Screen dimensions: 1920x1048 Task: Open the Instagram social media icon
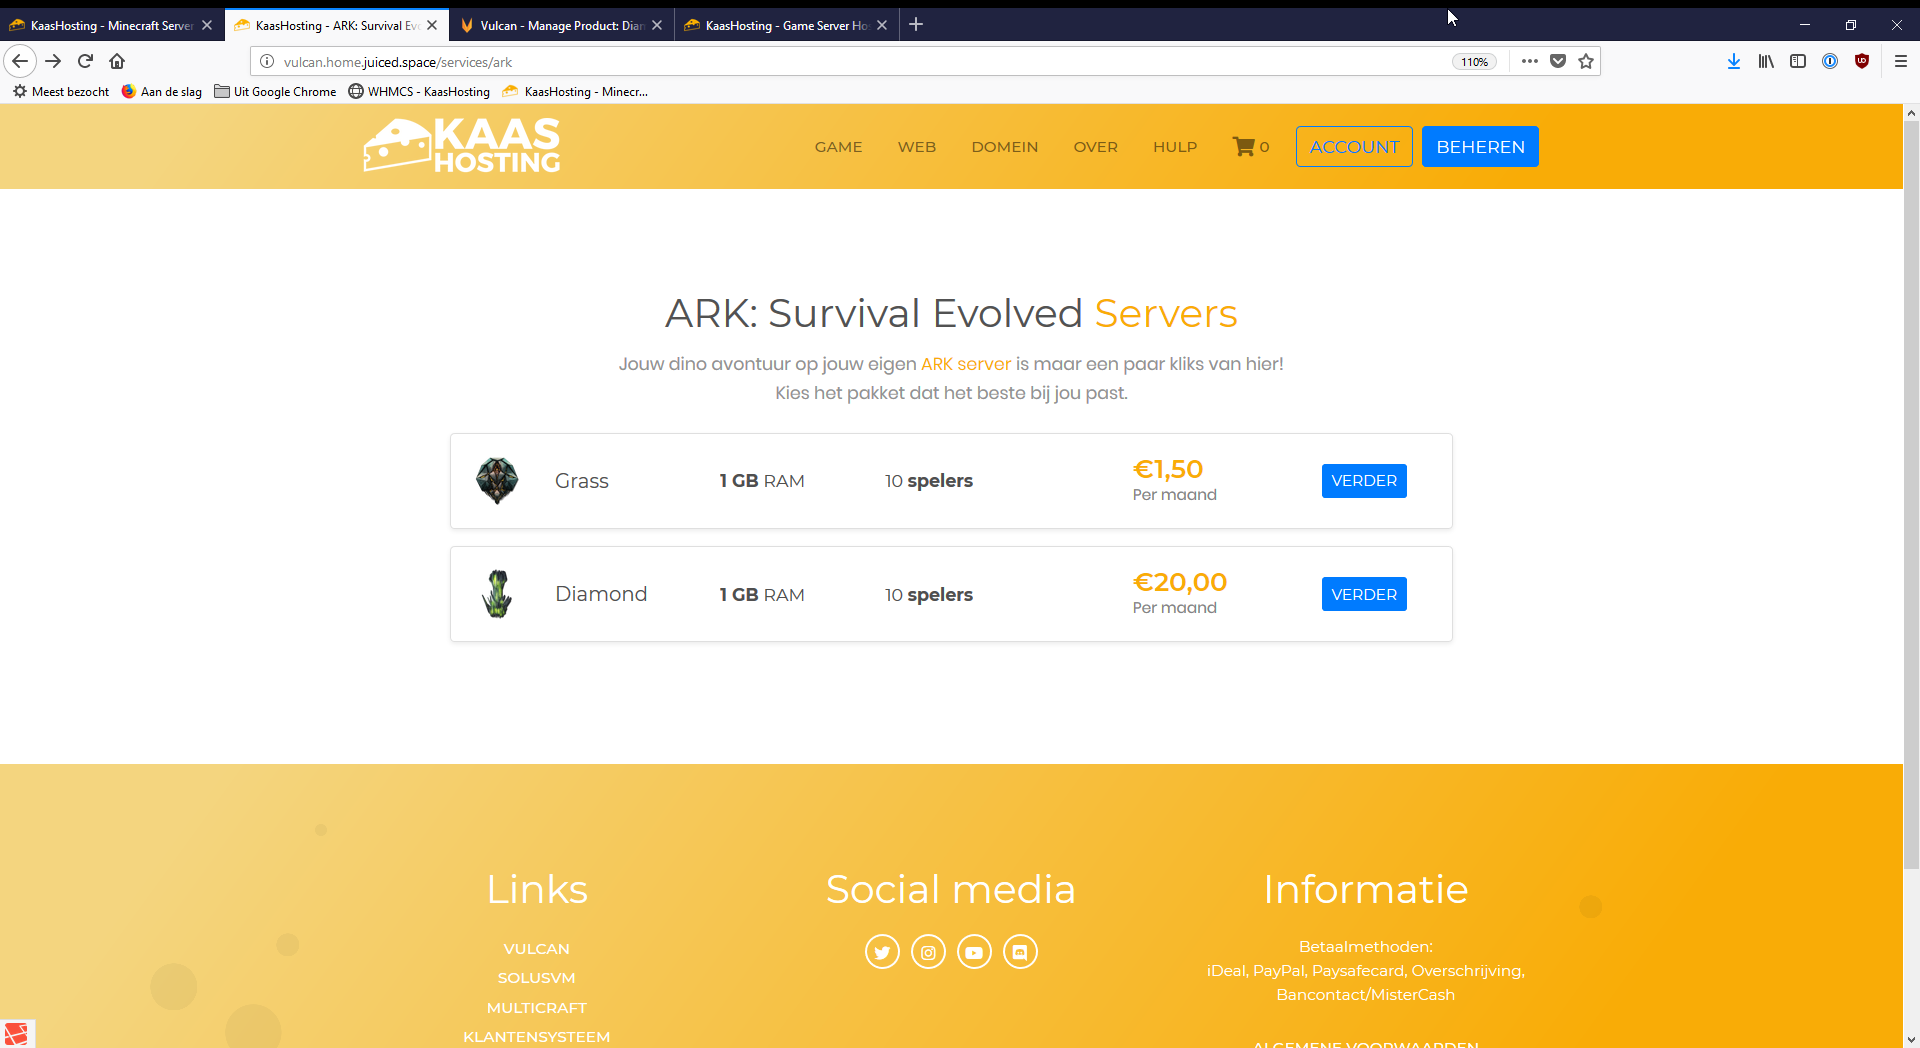(928, 952)
